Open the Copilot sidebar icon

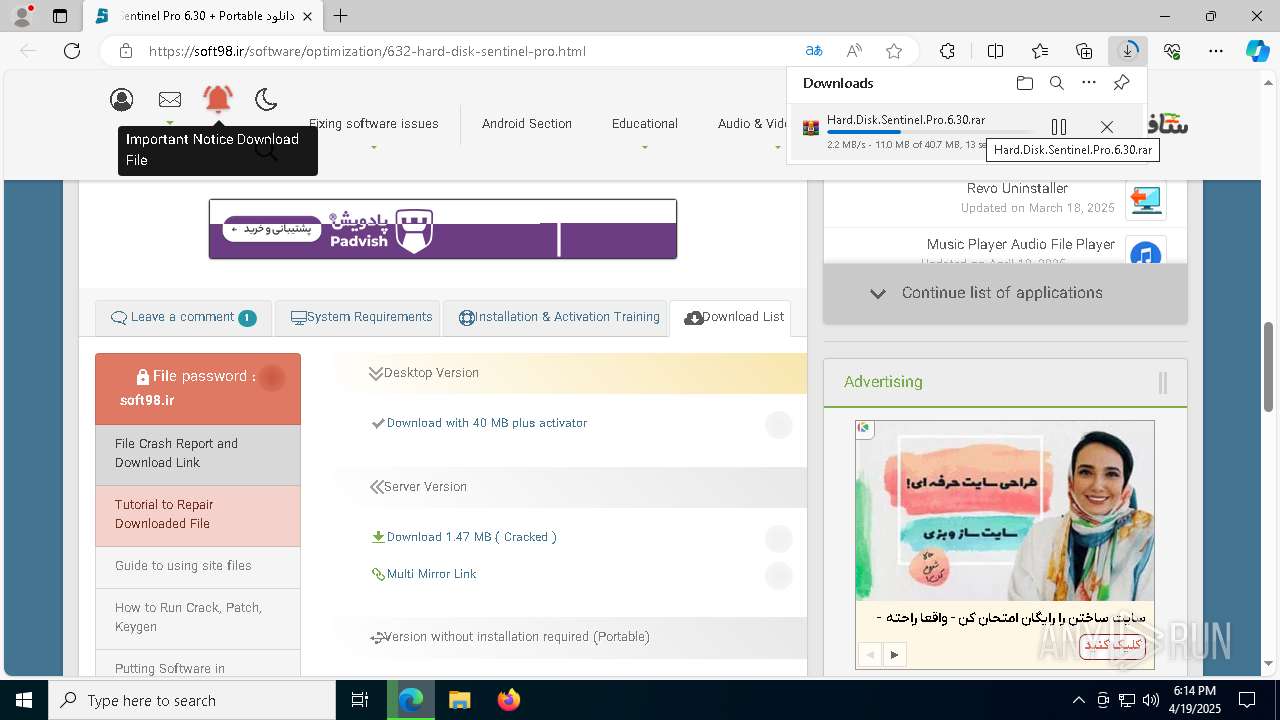[1258, 51]
